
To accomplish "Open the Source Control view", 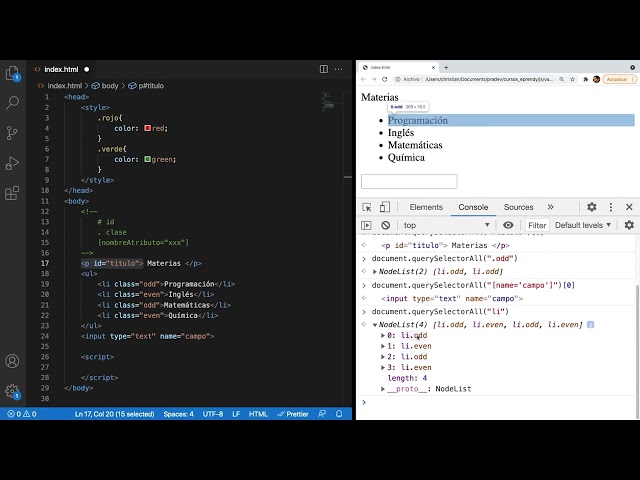I will 13,133.
